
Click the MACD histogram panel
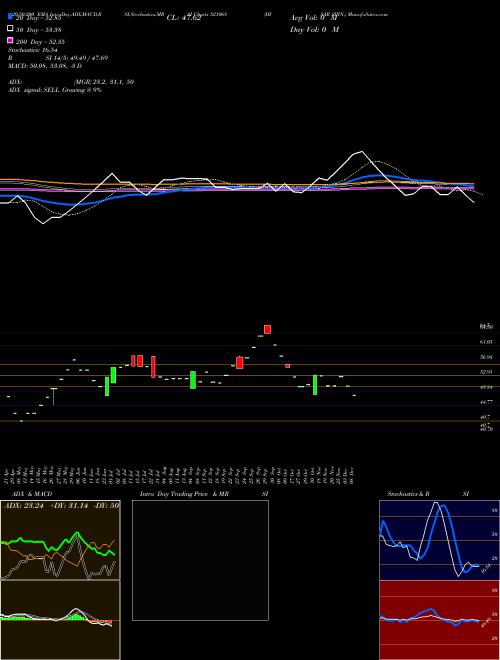60,620
